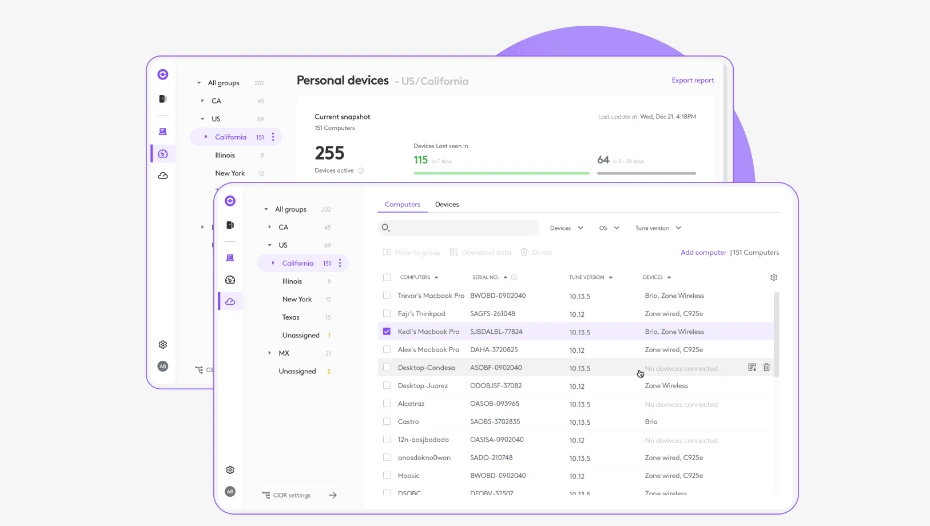The image size is (930, 526).
Task: Open the Tune version filter dropdown
Action: click(x=658, y=228)
